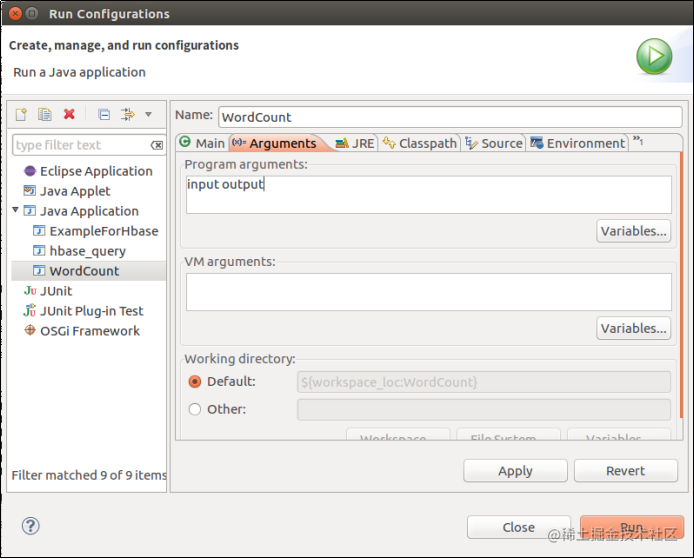The height and width of the screenshot is (559, 694).
Task: Click the help question mark icon
Action: click(30, 526)
